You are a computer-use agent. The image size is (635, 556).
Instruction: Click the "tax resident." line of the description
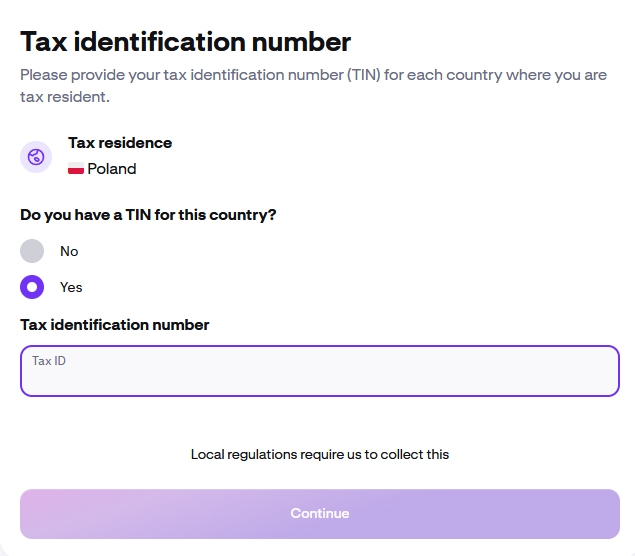tap(65, 97)
